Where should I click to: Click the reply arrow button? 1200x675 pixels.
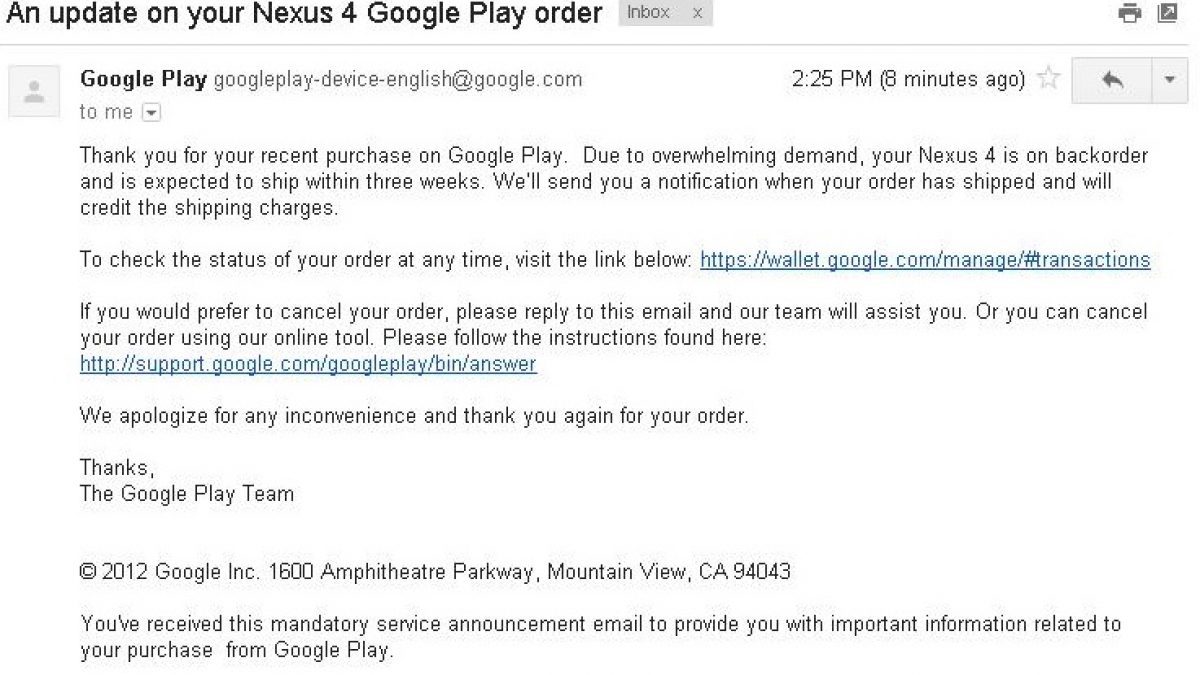point(1111,80)
